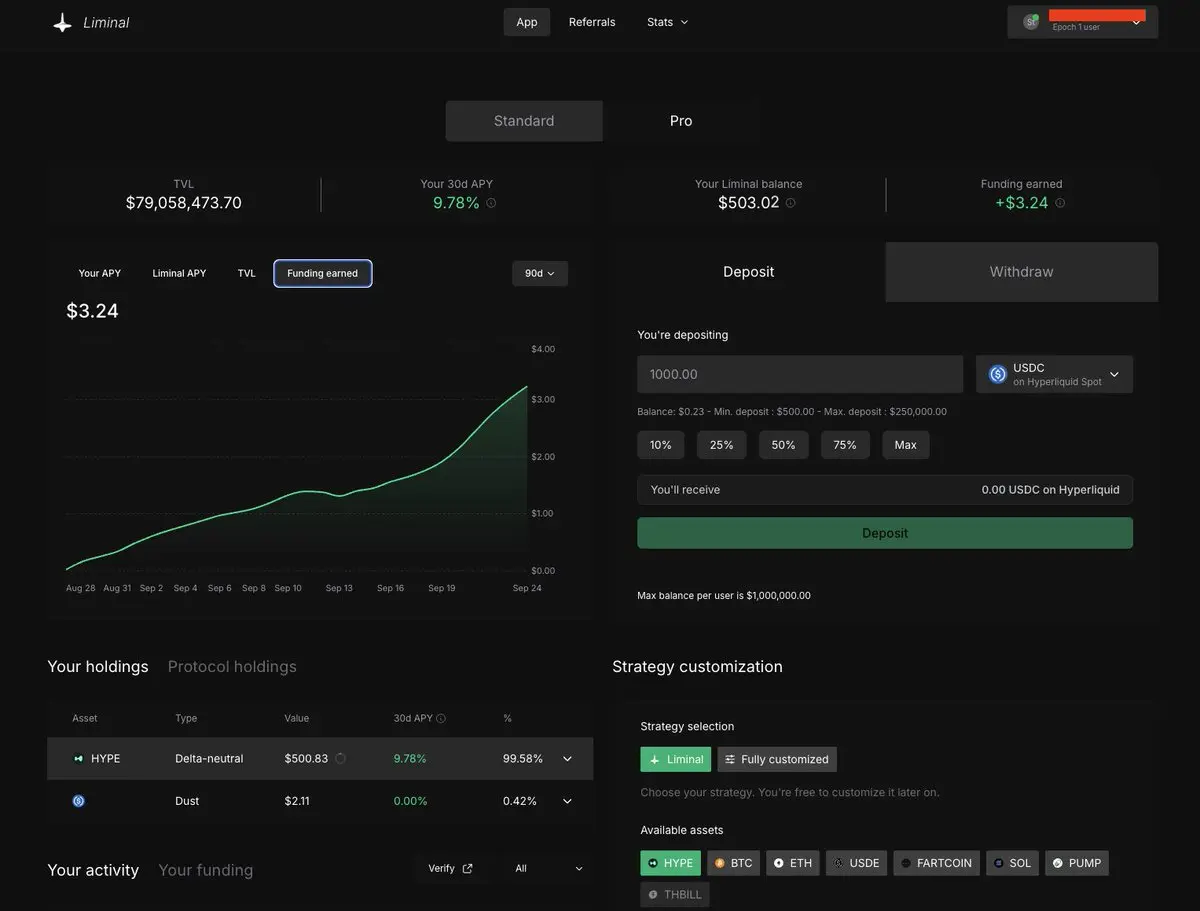Click info icon beside Your 30d APY
Viewport: 1200px width, 911px height.
coord(491,203)
